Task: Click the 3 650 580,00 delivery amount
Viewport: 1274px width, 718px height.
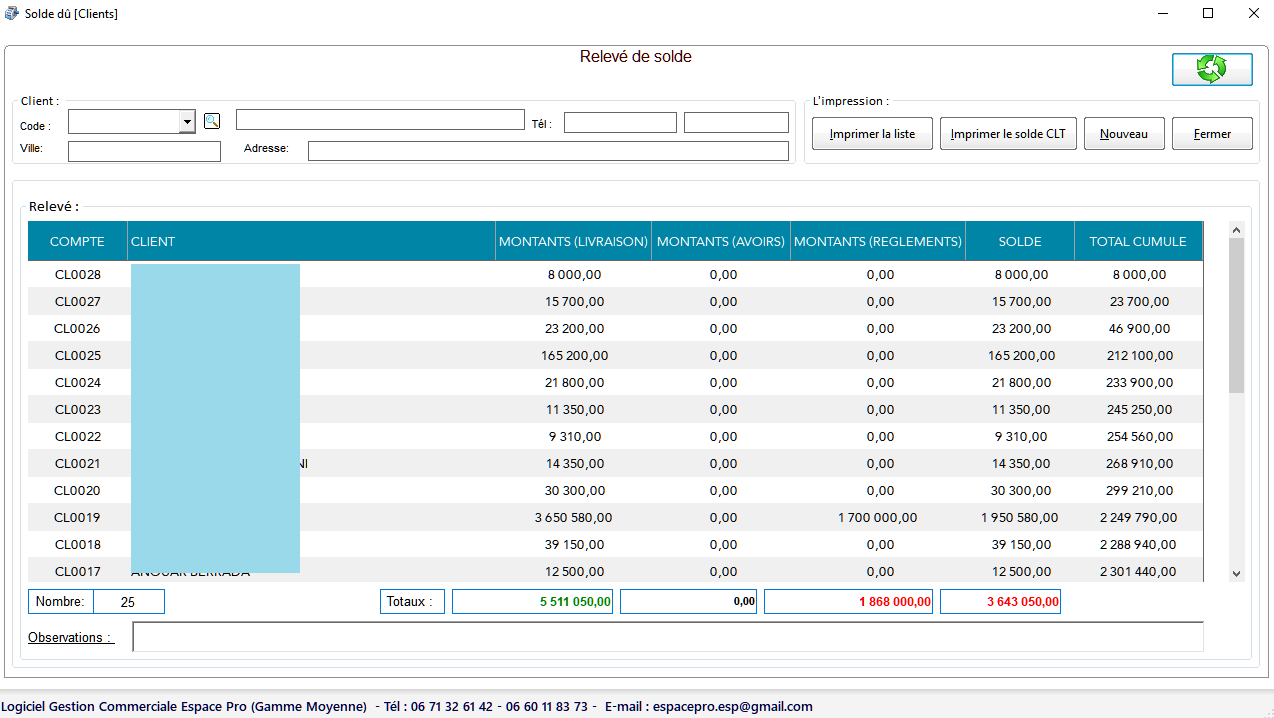Action: coord(573,517)
